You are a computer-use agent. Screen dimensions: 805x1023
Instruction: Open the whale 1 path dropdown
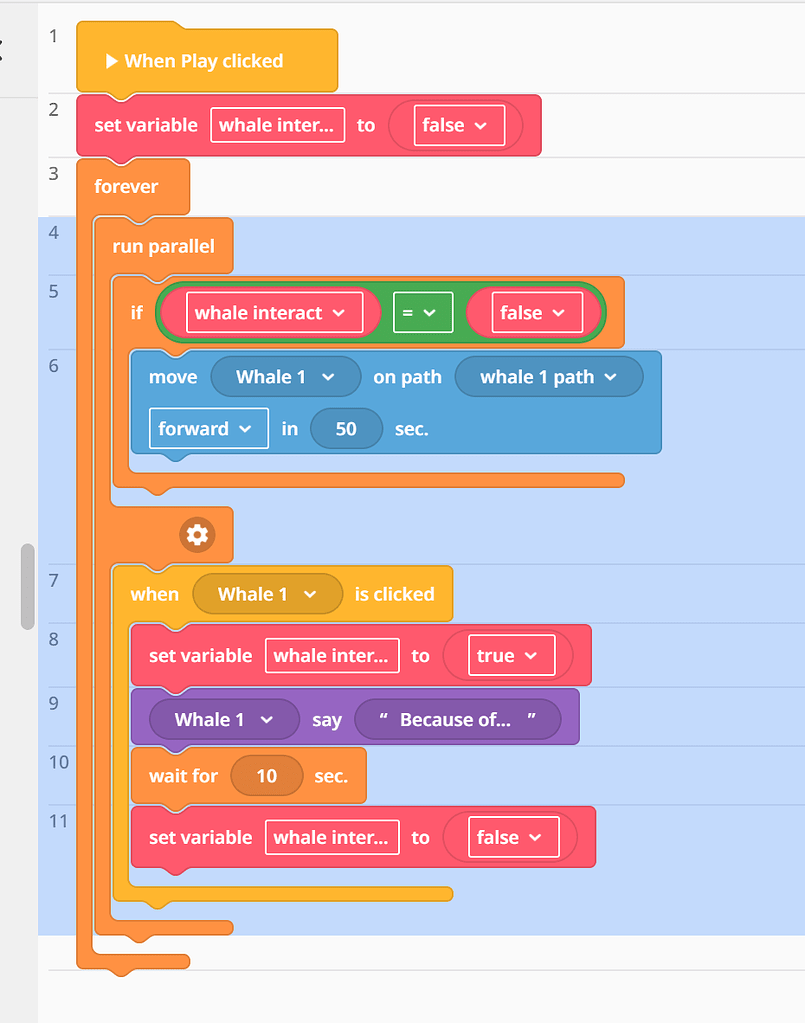coord(549,377)
